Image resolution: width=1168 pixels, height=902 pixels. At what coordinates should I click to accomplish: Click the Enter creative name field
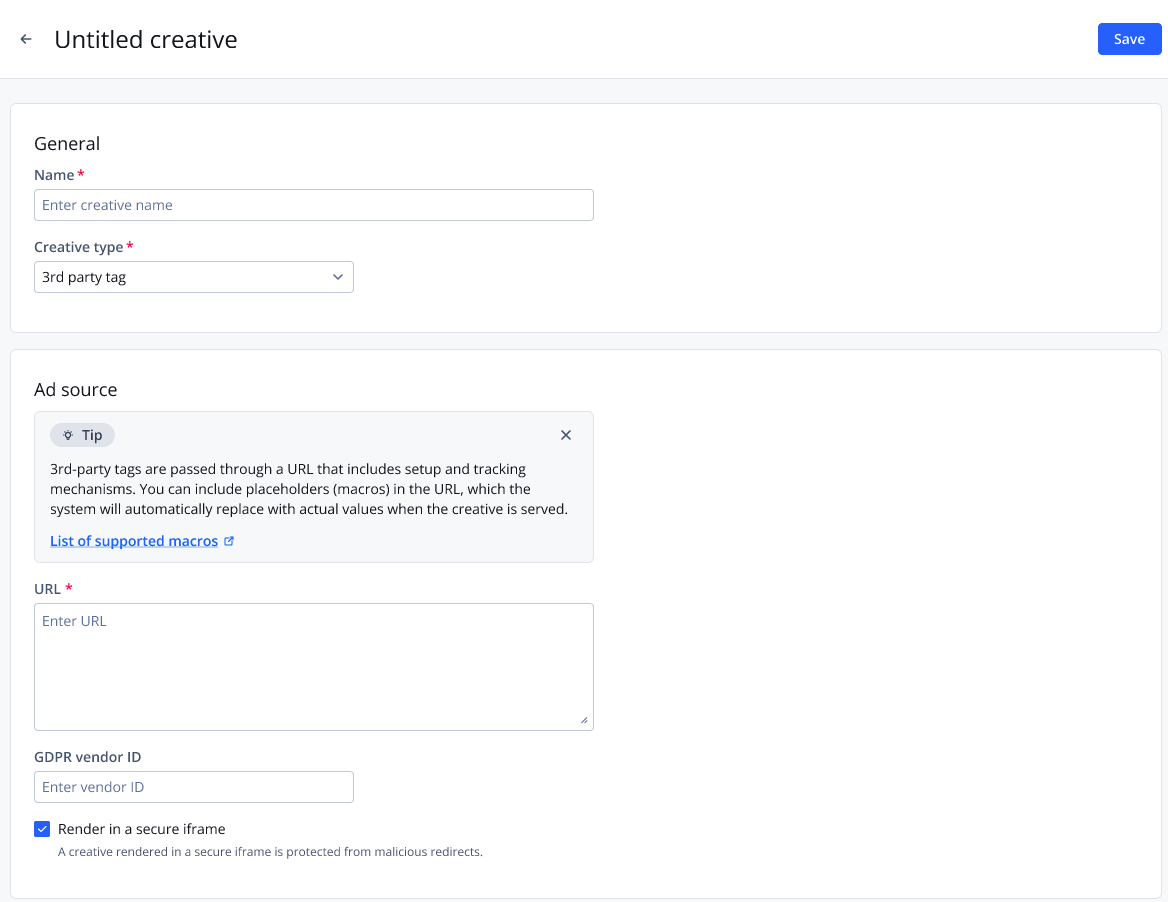click(x=313, y=205)
